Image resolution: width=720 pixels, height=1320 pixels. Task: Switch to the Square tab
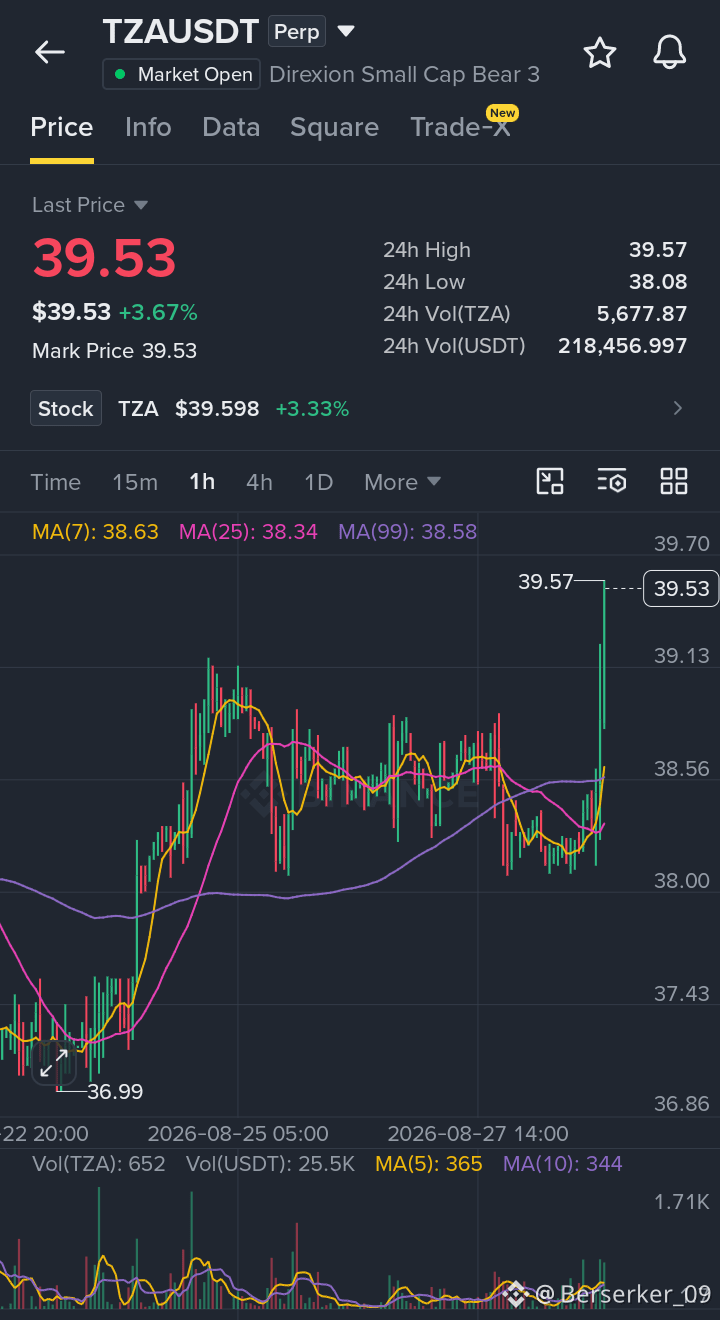tap(334, 127)
